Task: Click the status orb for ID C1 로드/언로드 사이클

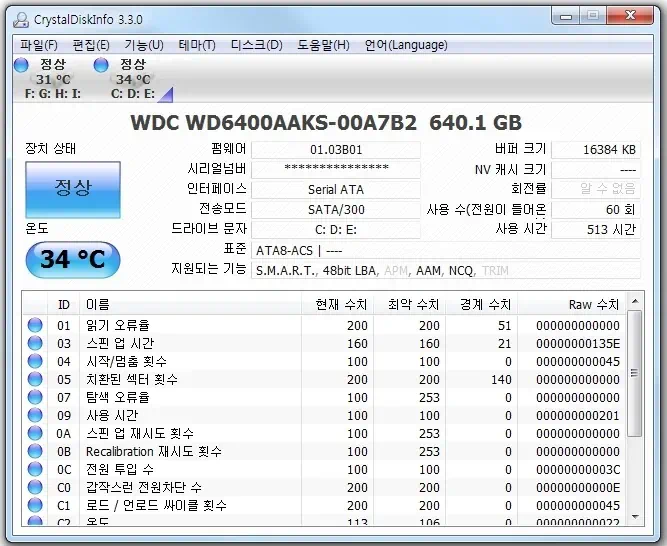Action: tap(35, 505)
